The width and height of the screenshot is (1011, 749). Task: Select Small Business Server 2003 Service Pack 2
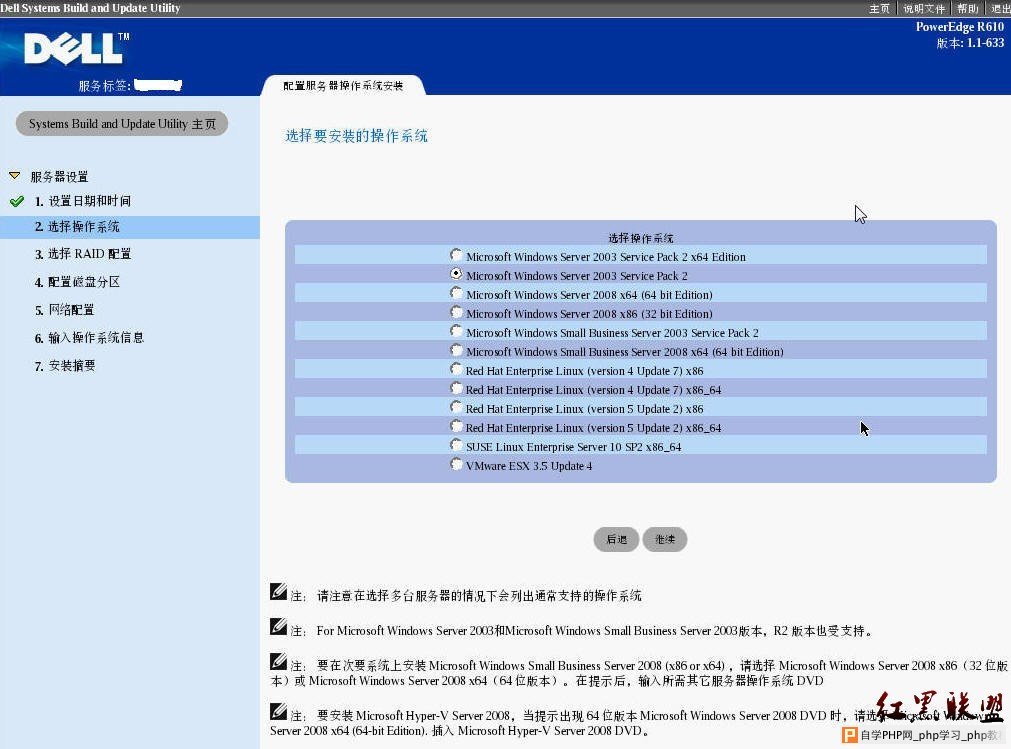(456, 331)
